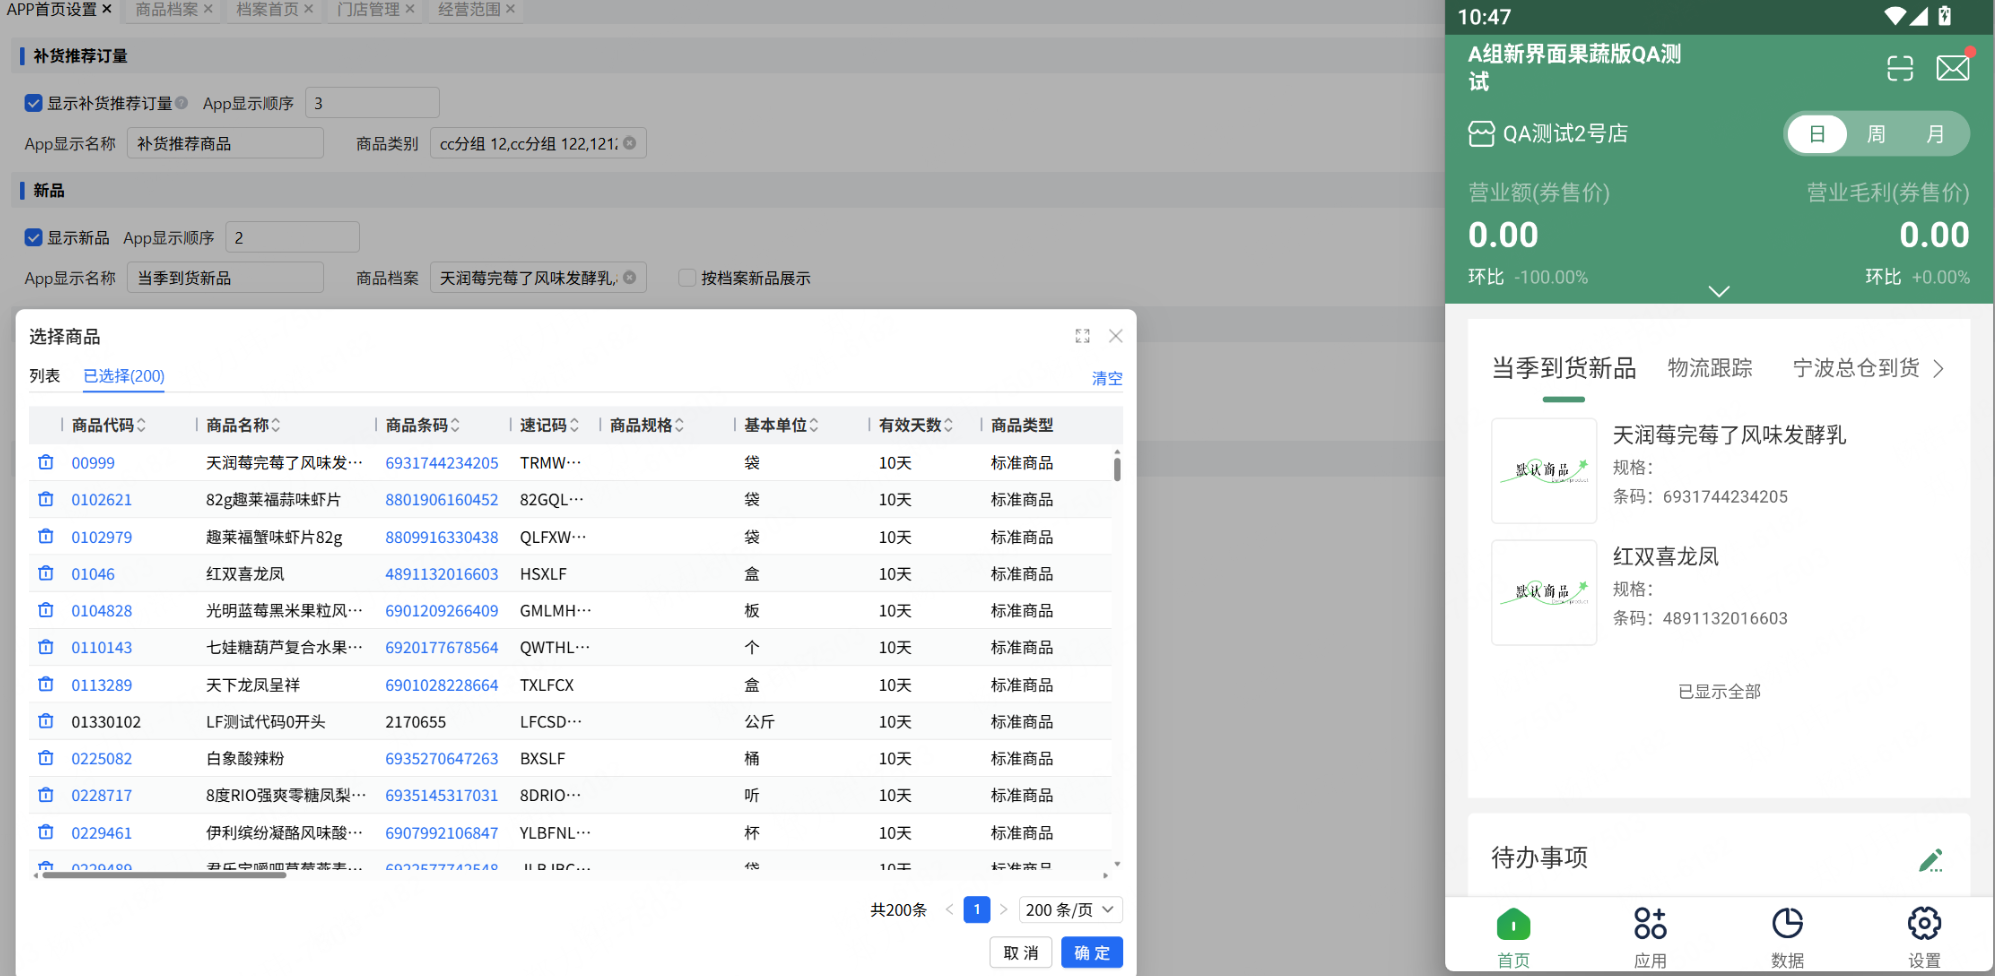
Task: Go to the next page arrow in pagination
Action: (1003, 910)
